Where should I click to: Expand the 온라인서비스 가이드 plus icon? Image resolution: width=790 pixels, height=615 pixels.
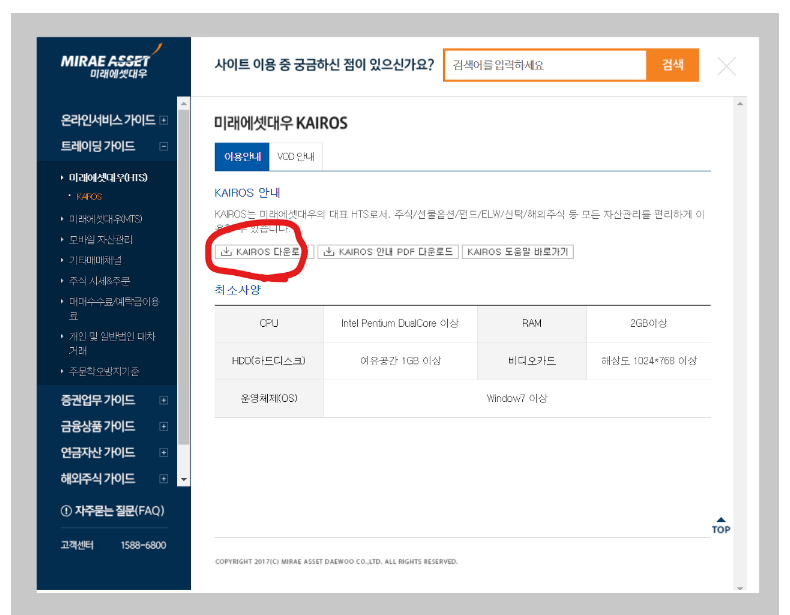point(163,120)
